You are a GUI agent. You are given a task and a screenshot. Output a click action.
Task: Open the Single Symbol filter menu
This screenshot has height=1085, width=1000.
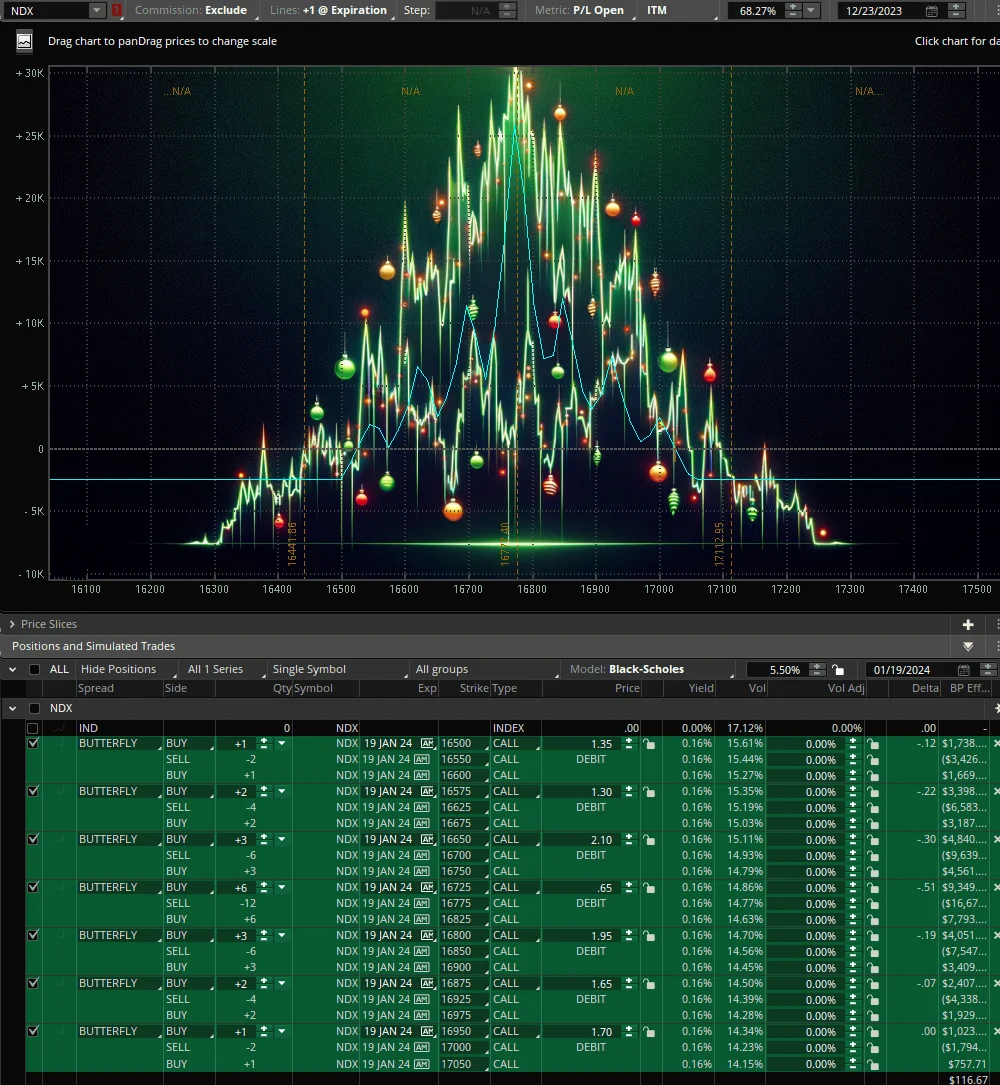pyautogui.click(x=309, y=670)
